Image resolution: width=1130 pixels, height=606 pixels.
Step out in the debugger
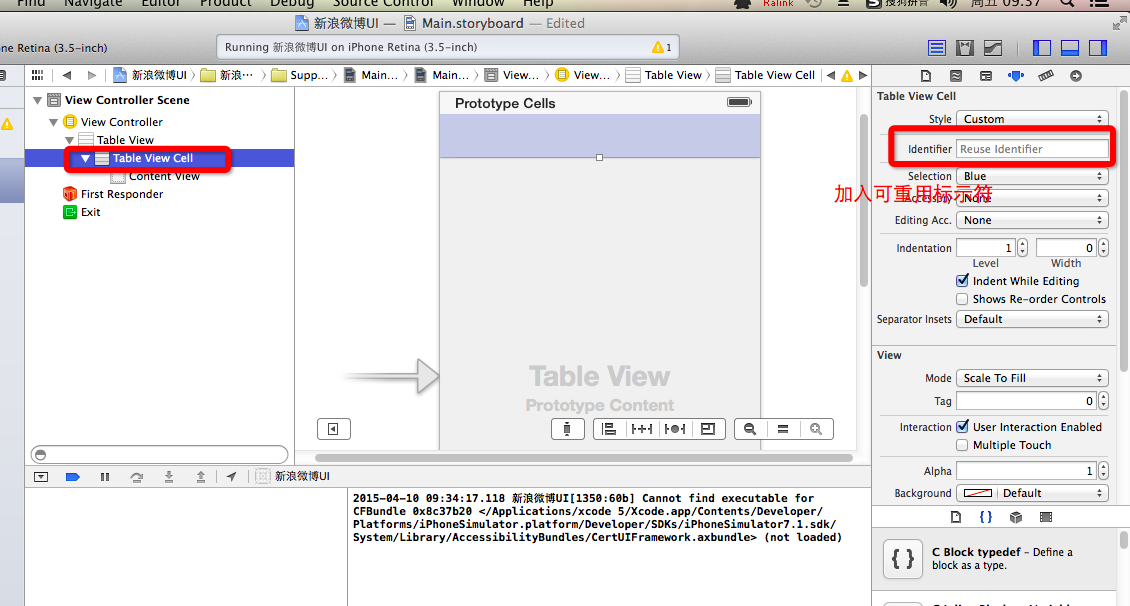click(200, 477)
